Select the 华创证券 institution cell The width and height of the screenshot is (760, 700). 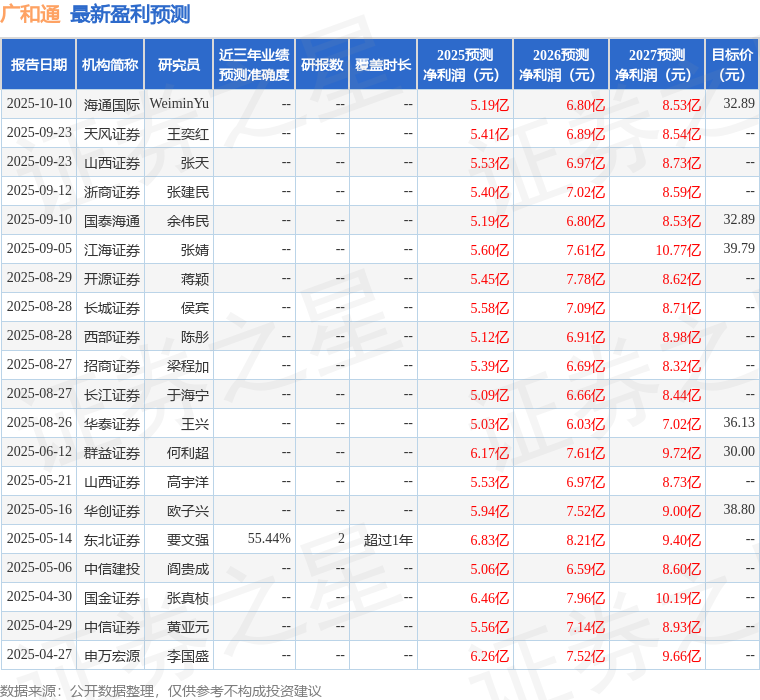coord(112,511)
